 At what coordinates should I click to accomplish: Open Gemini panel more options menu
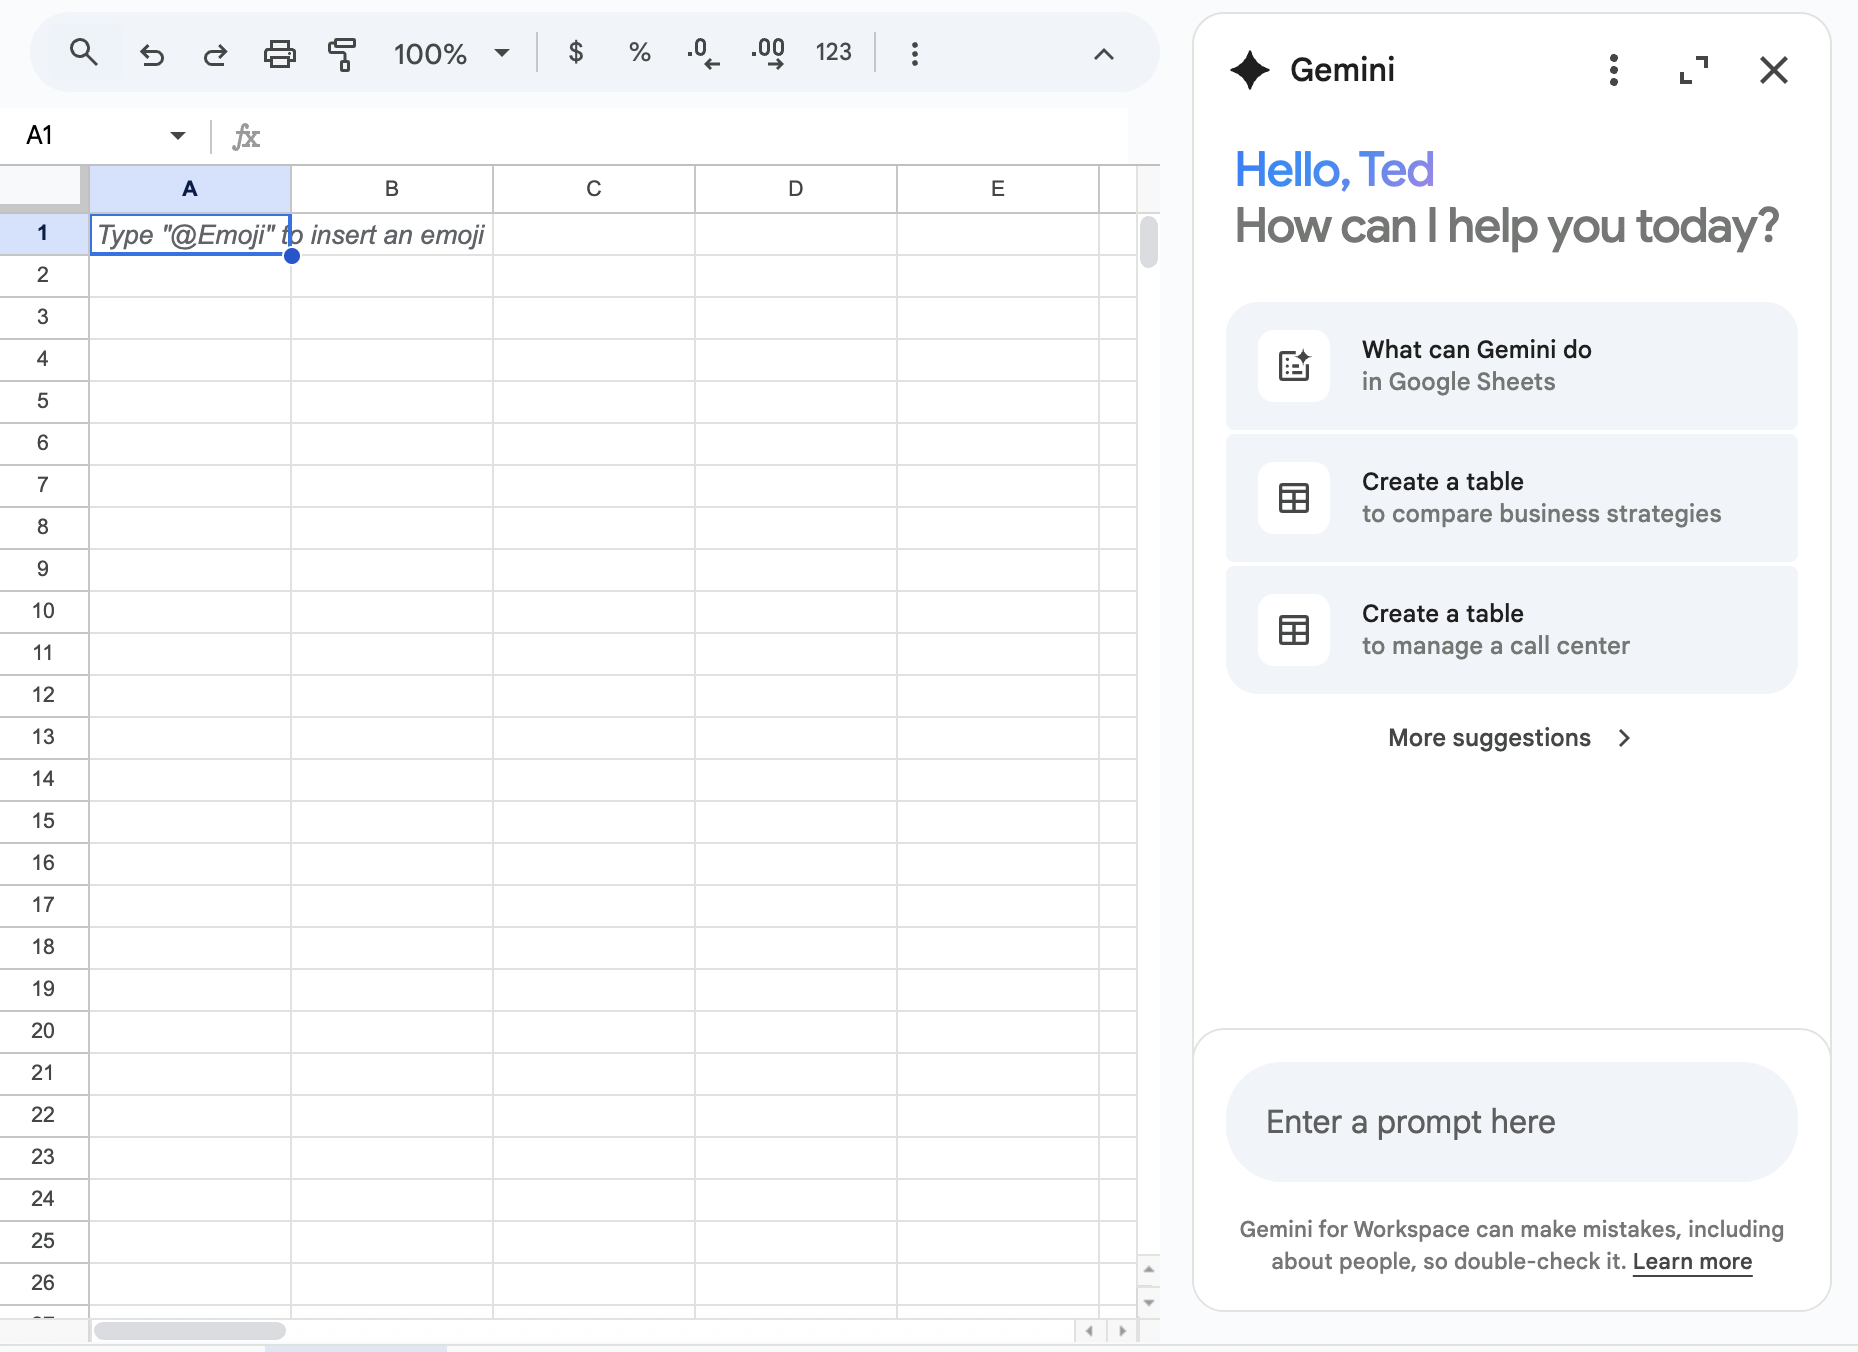(1613, 70)
